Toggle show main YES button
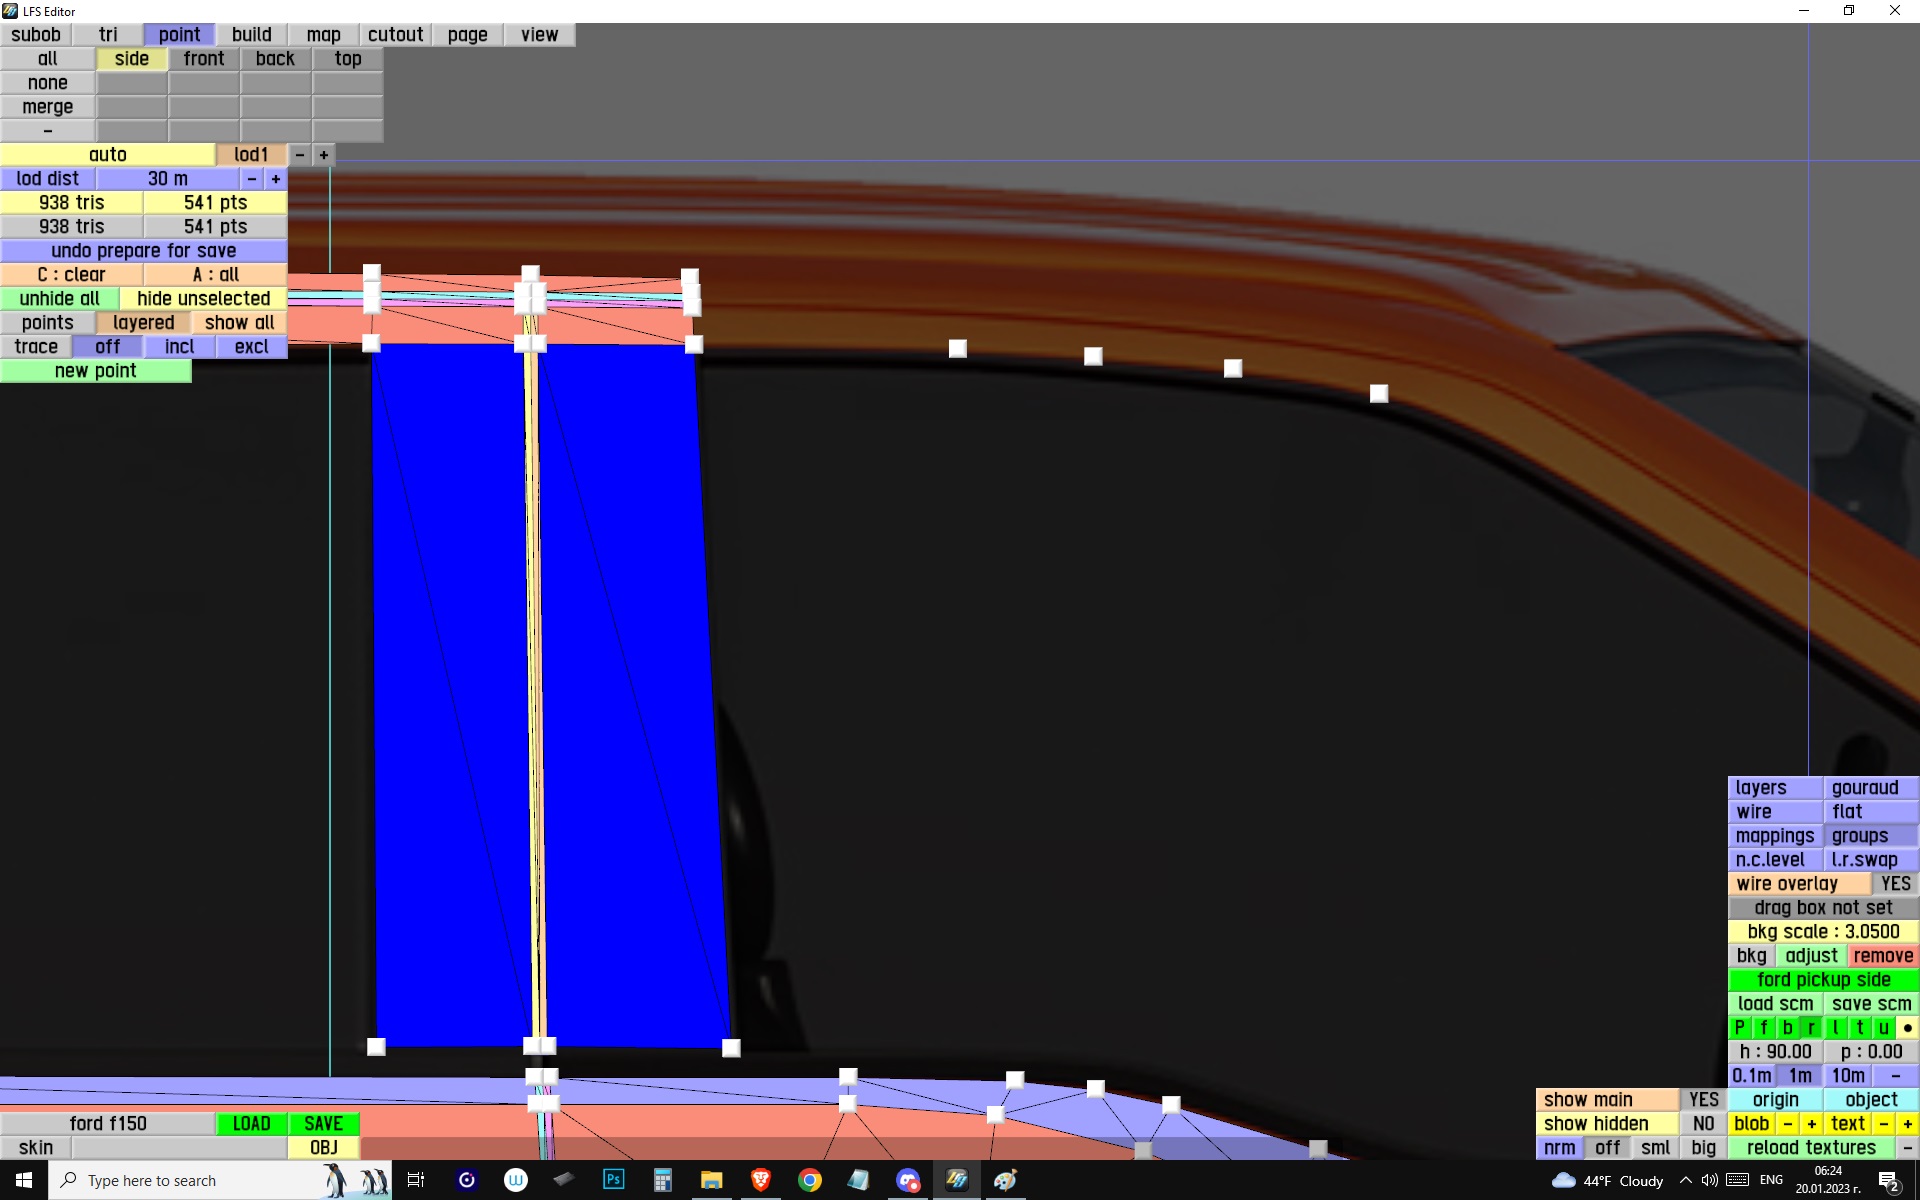 point(1703,1100)
